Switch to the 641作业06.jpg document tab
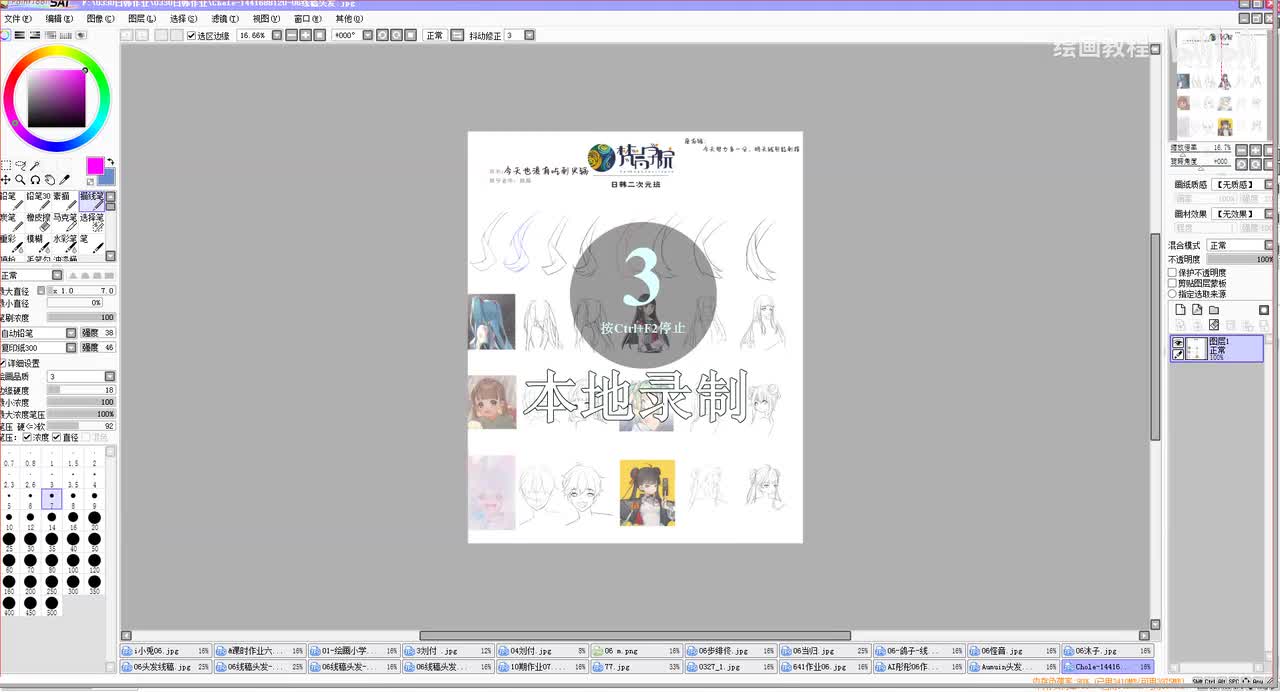This screenshot has width=1280, height=692. click(x=824, y=666)
